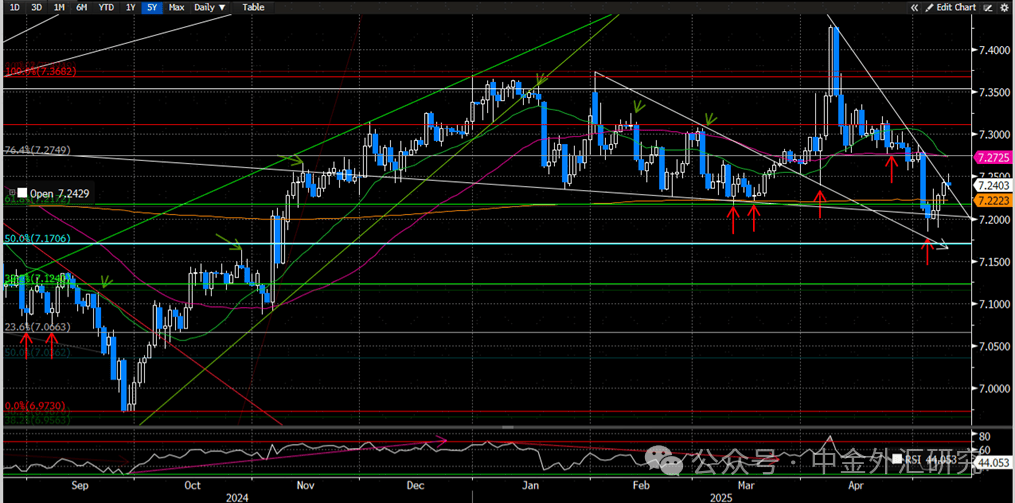The height and width of the screenshot is (503, 1015).
Task: Select the 5Y range button
Action: pyautogui.click(x=151, y=7)
